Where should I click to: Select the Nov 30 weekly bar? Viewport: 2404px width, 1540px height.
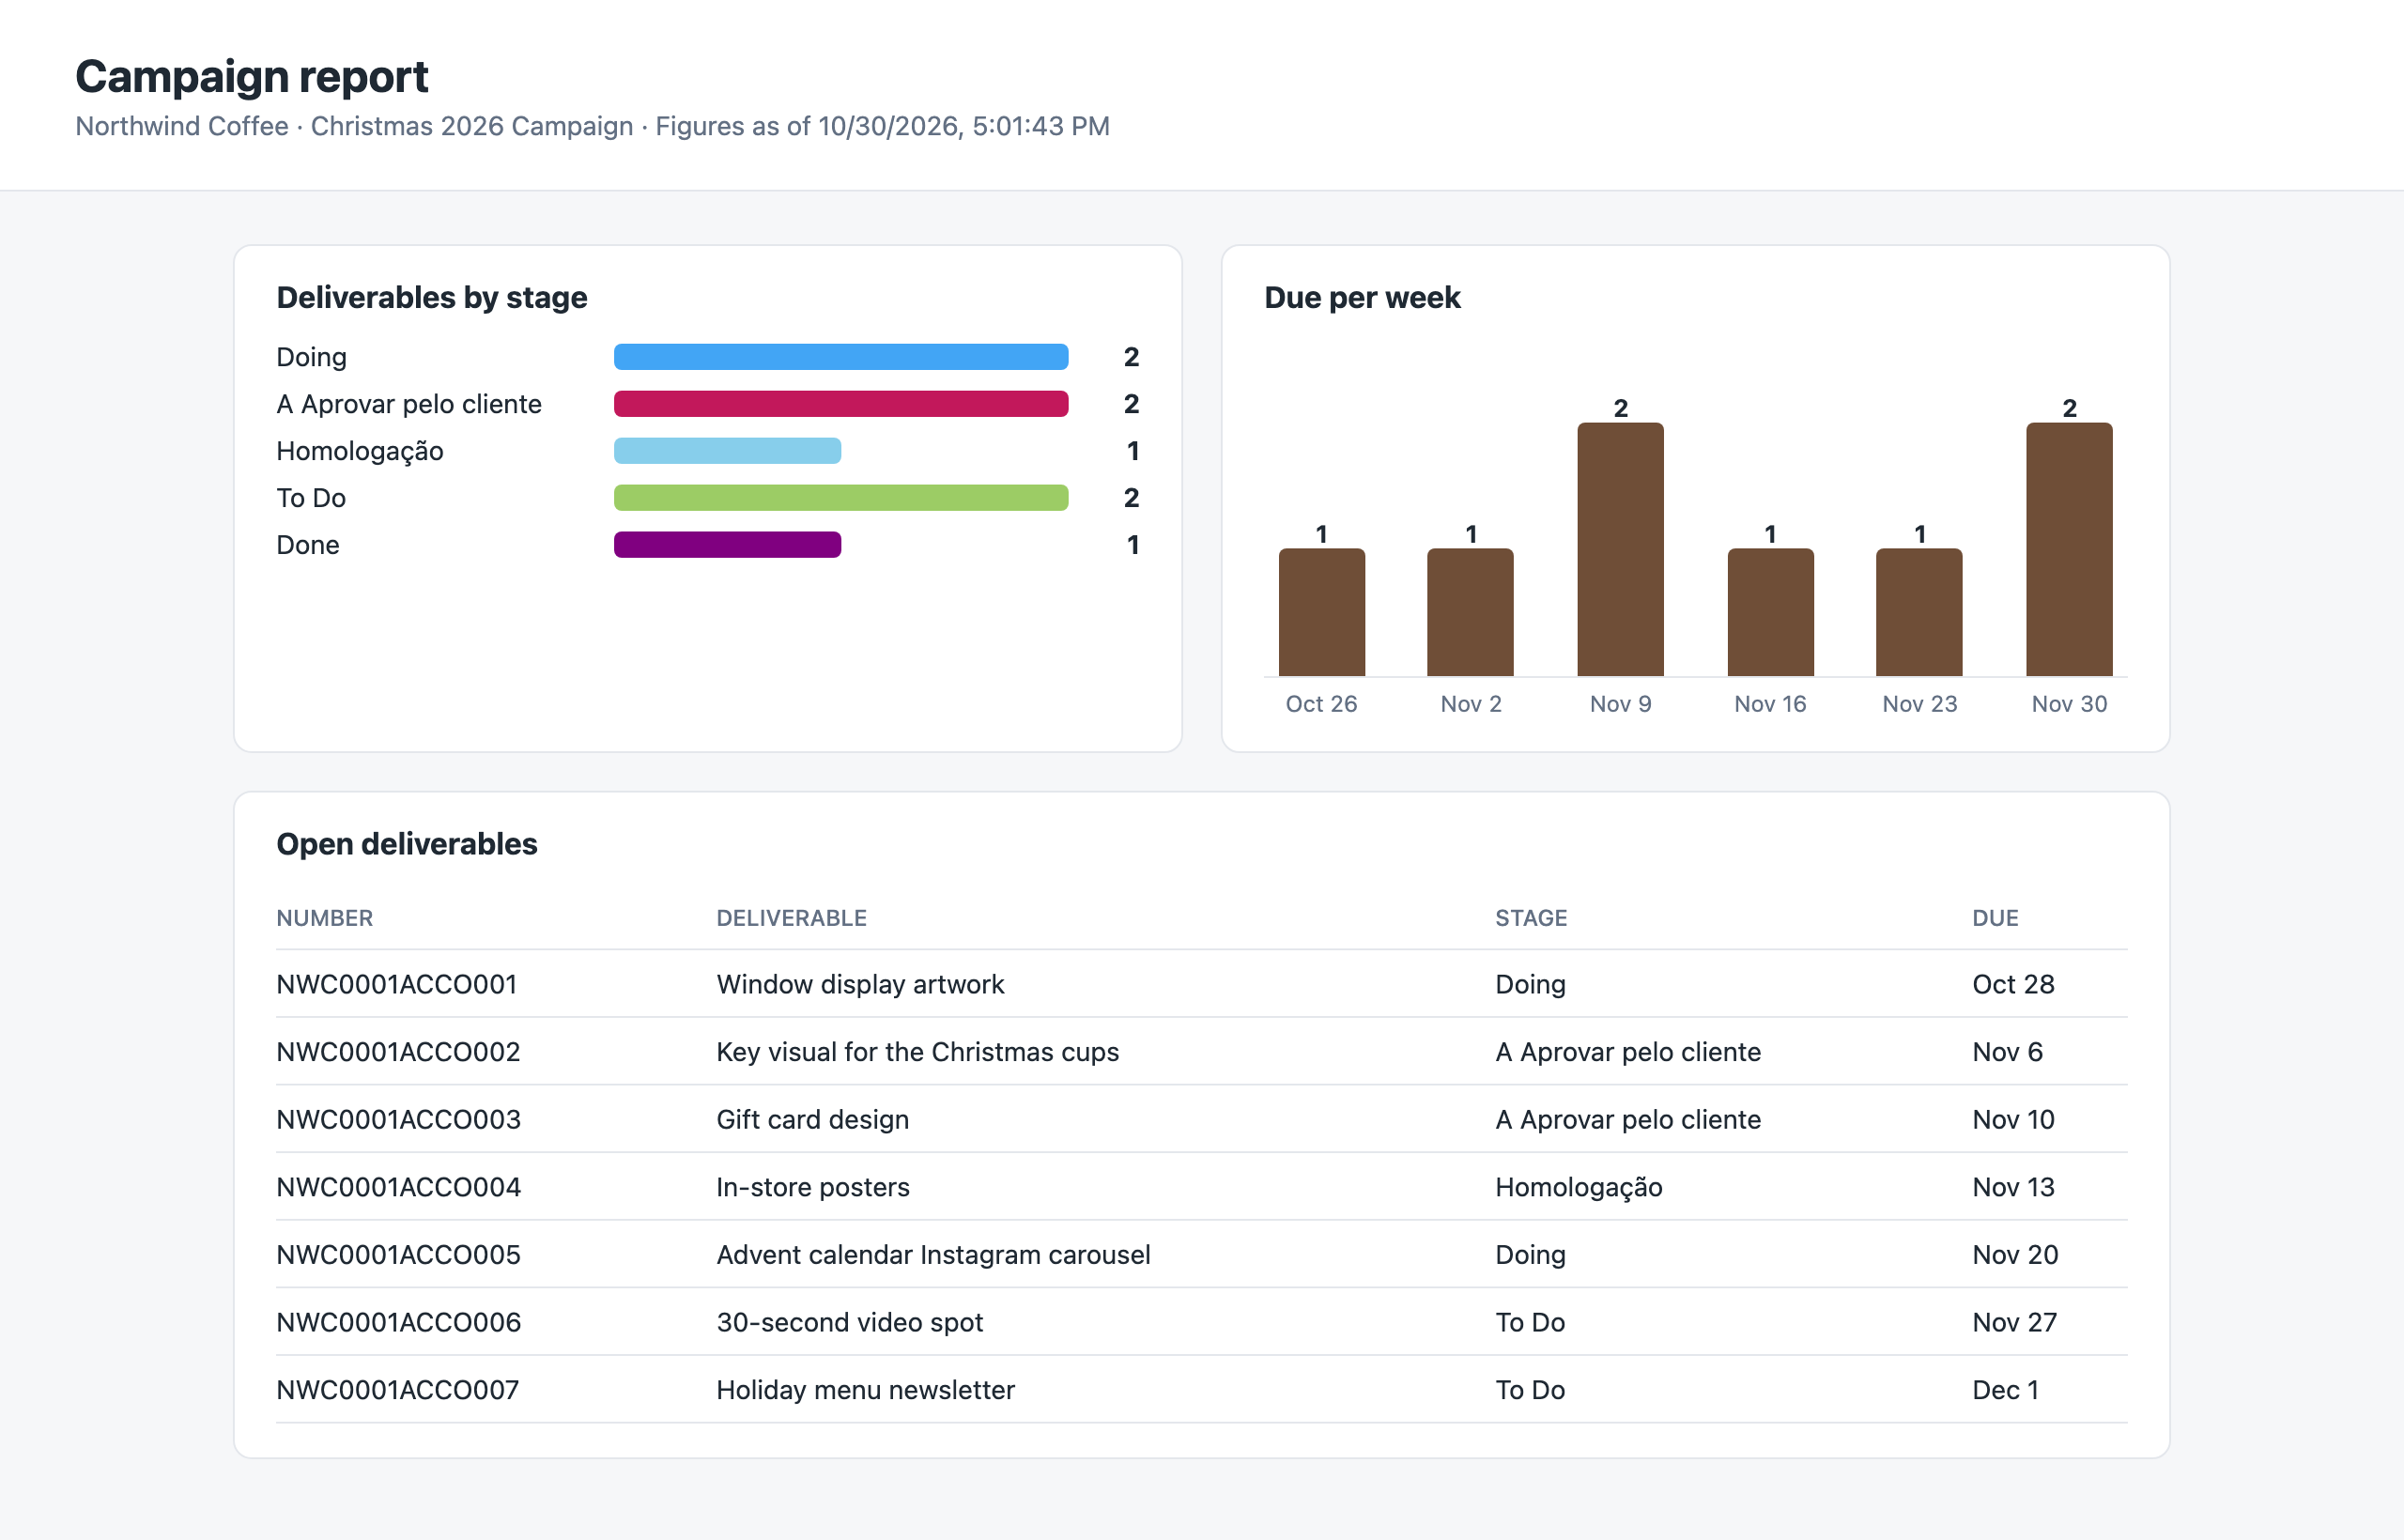2069,549
